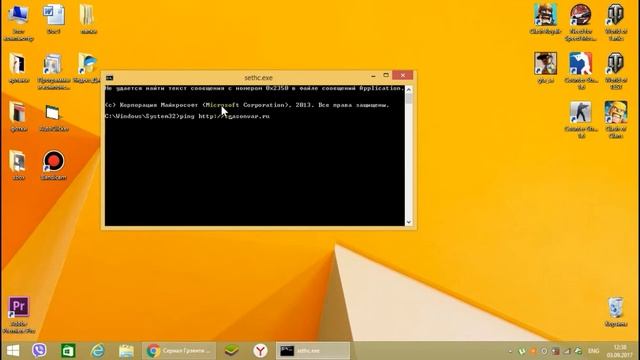Maximize the sethc.exe window
Screen dimensions: 640x360
click(386, 76)
